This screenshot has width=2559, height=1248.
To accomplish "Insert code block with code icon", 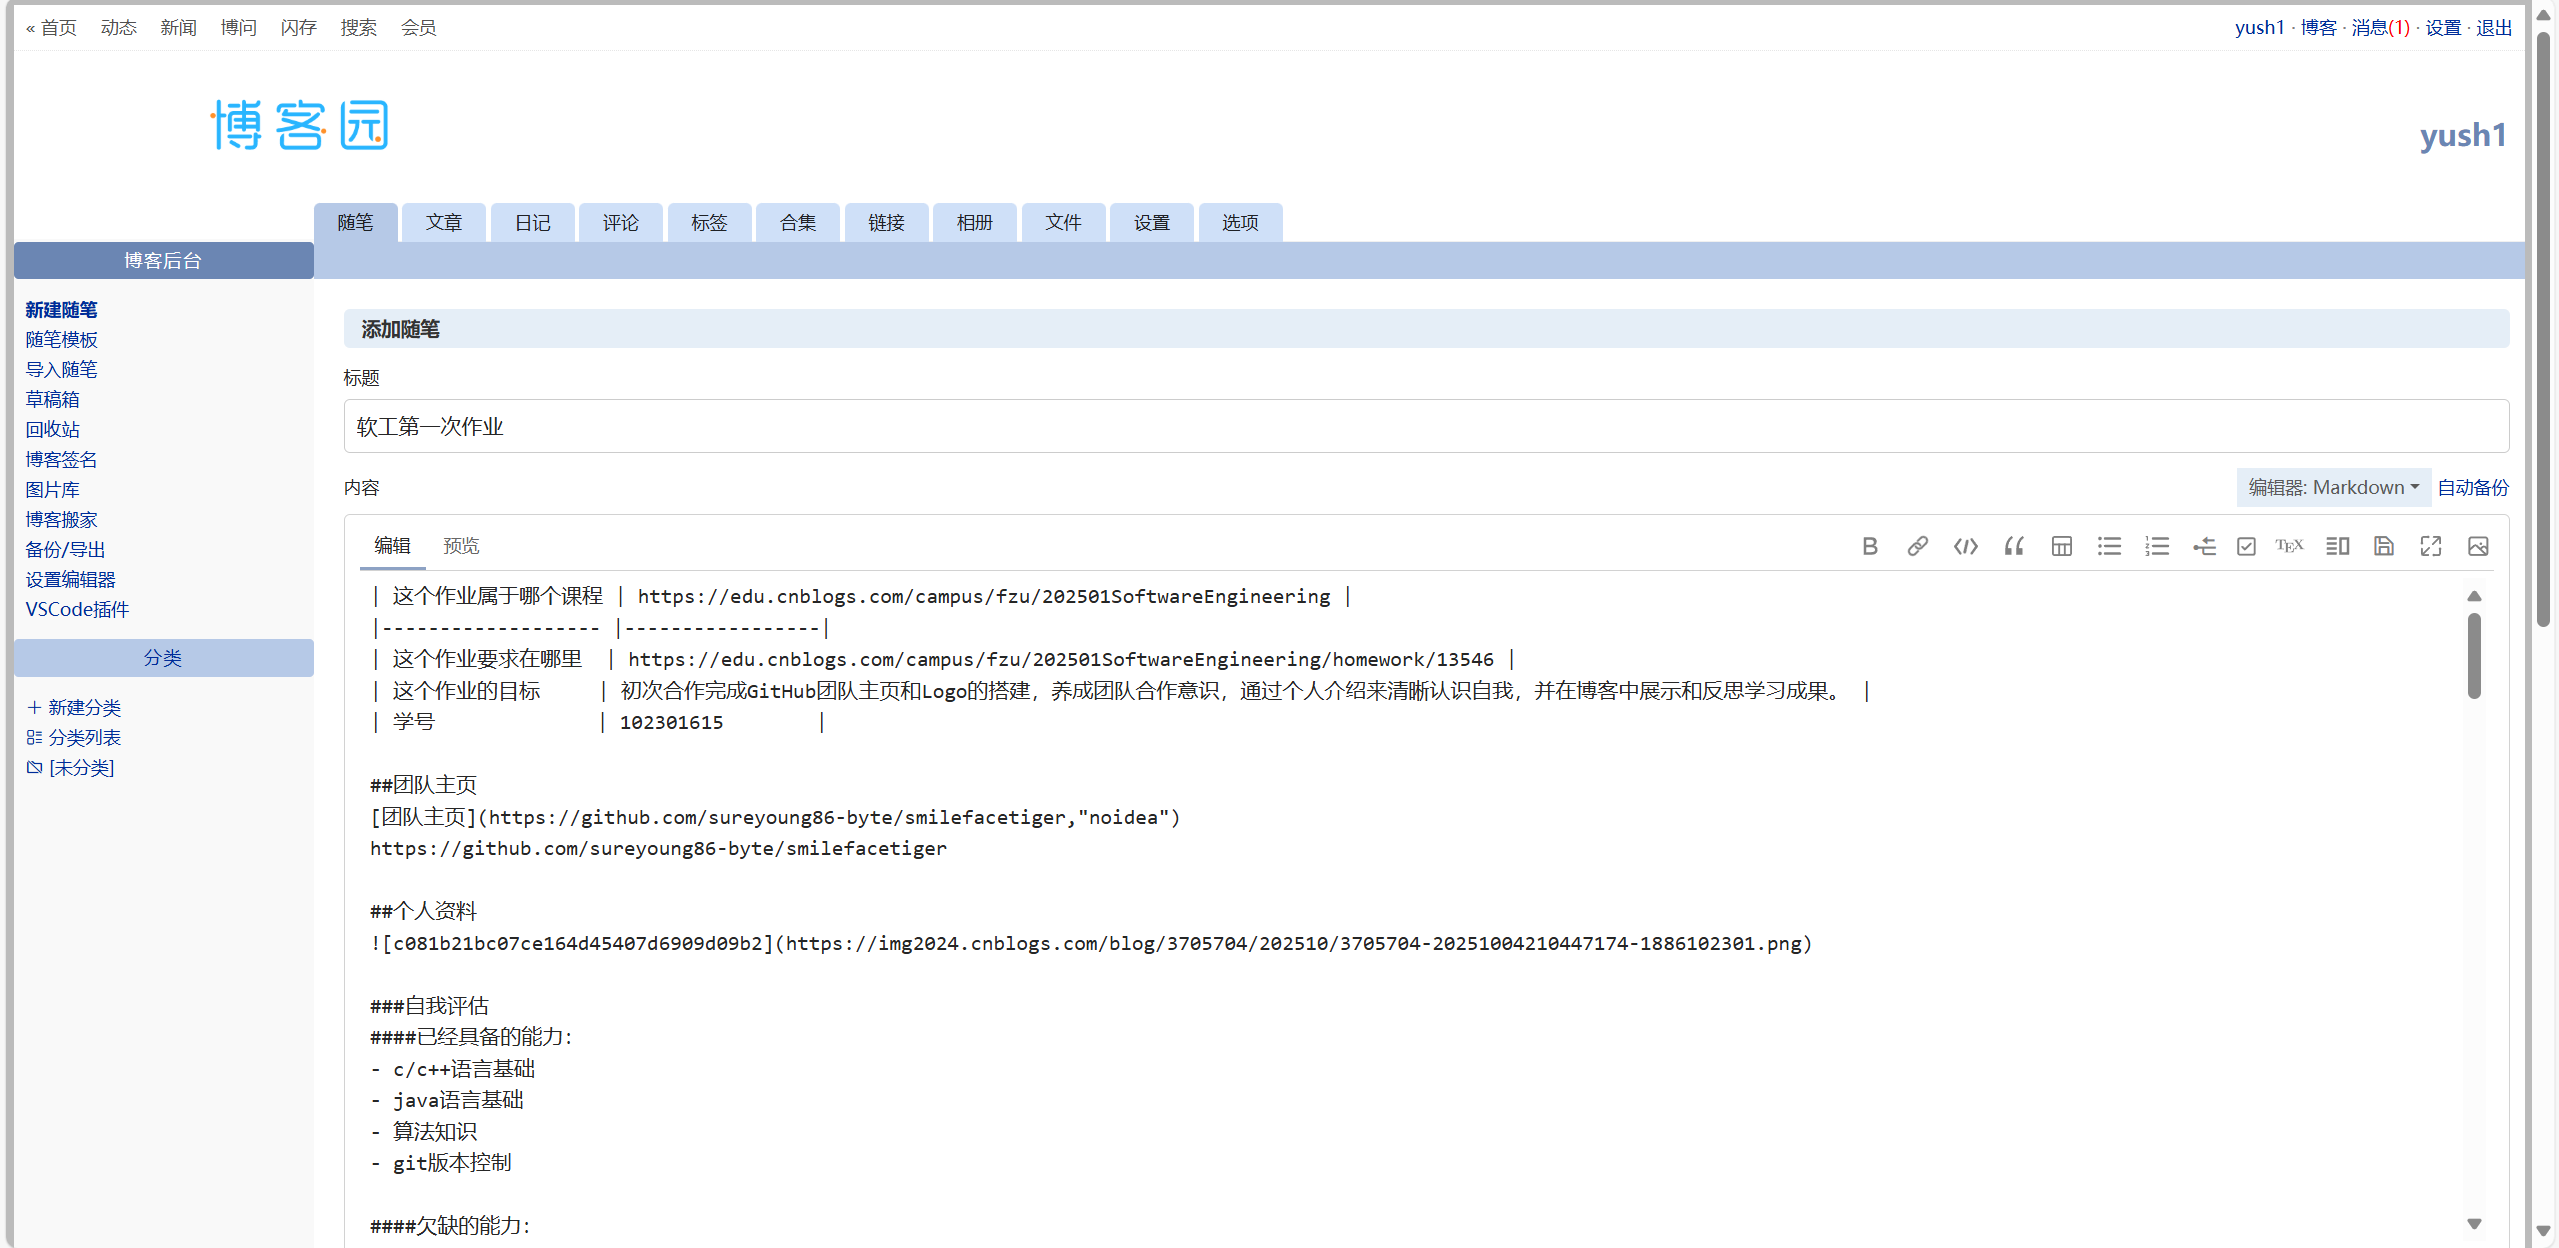I will point(1965,546).
